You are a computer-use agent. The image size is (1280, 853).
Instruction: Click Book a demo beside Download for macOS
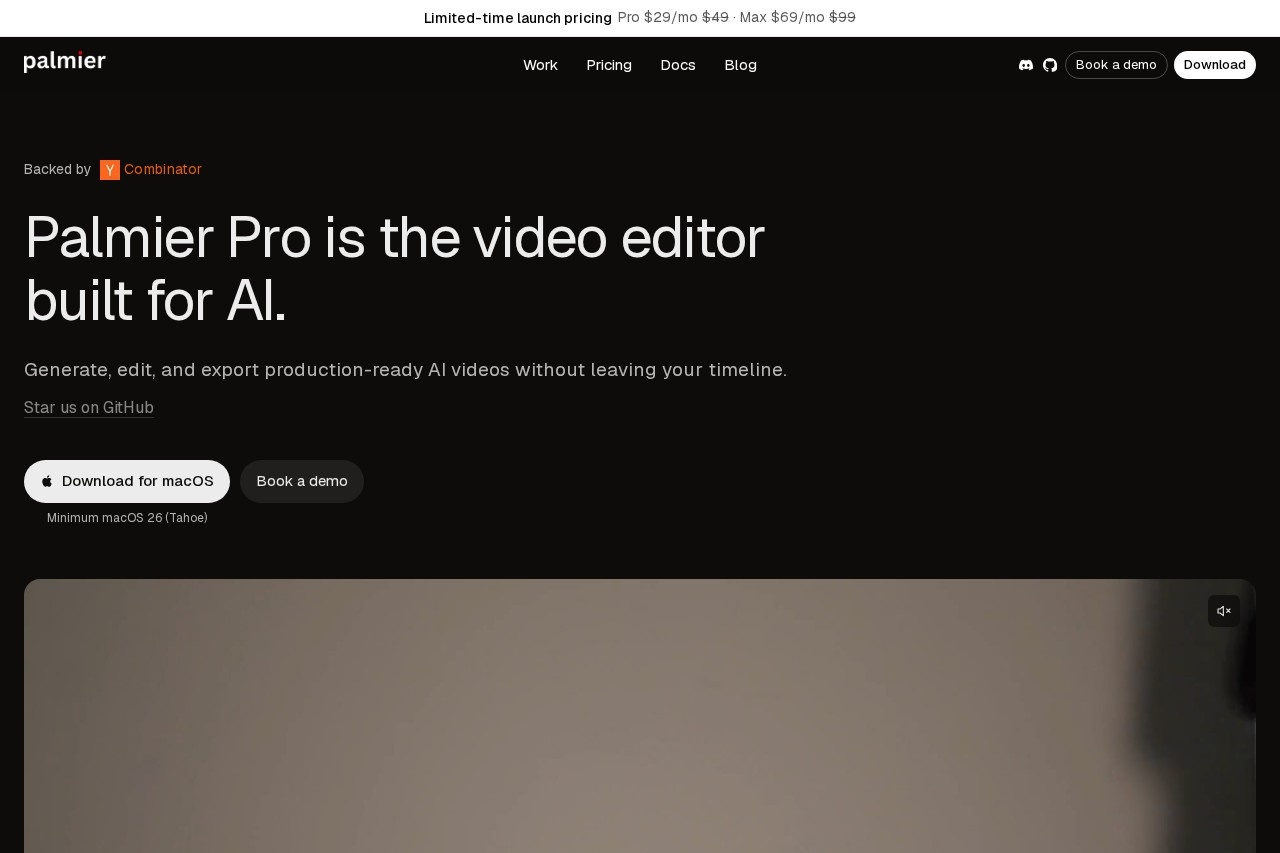point(302,481)
